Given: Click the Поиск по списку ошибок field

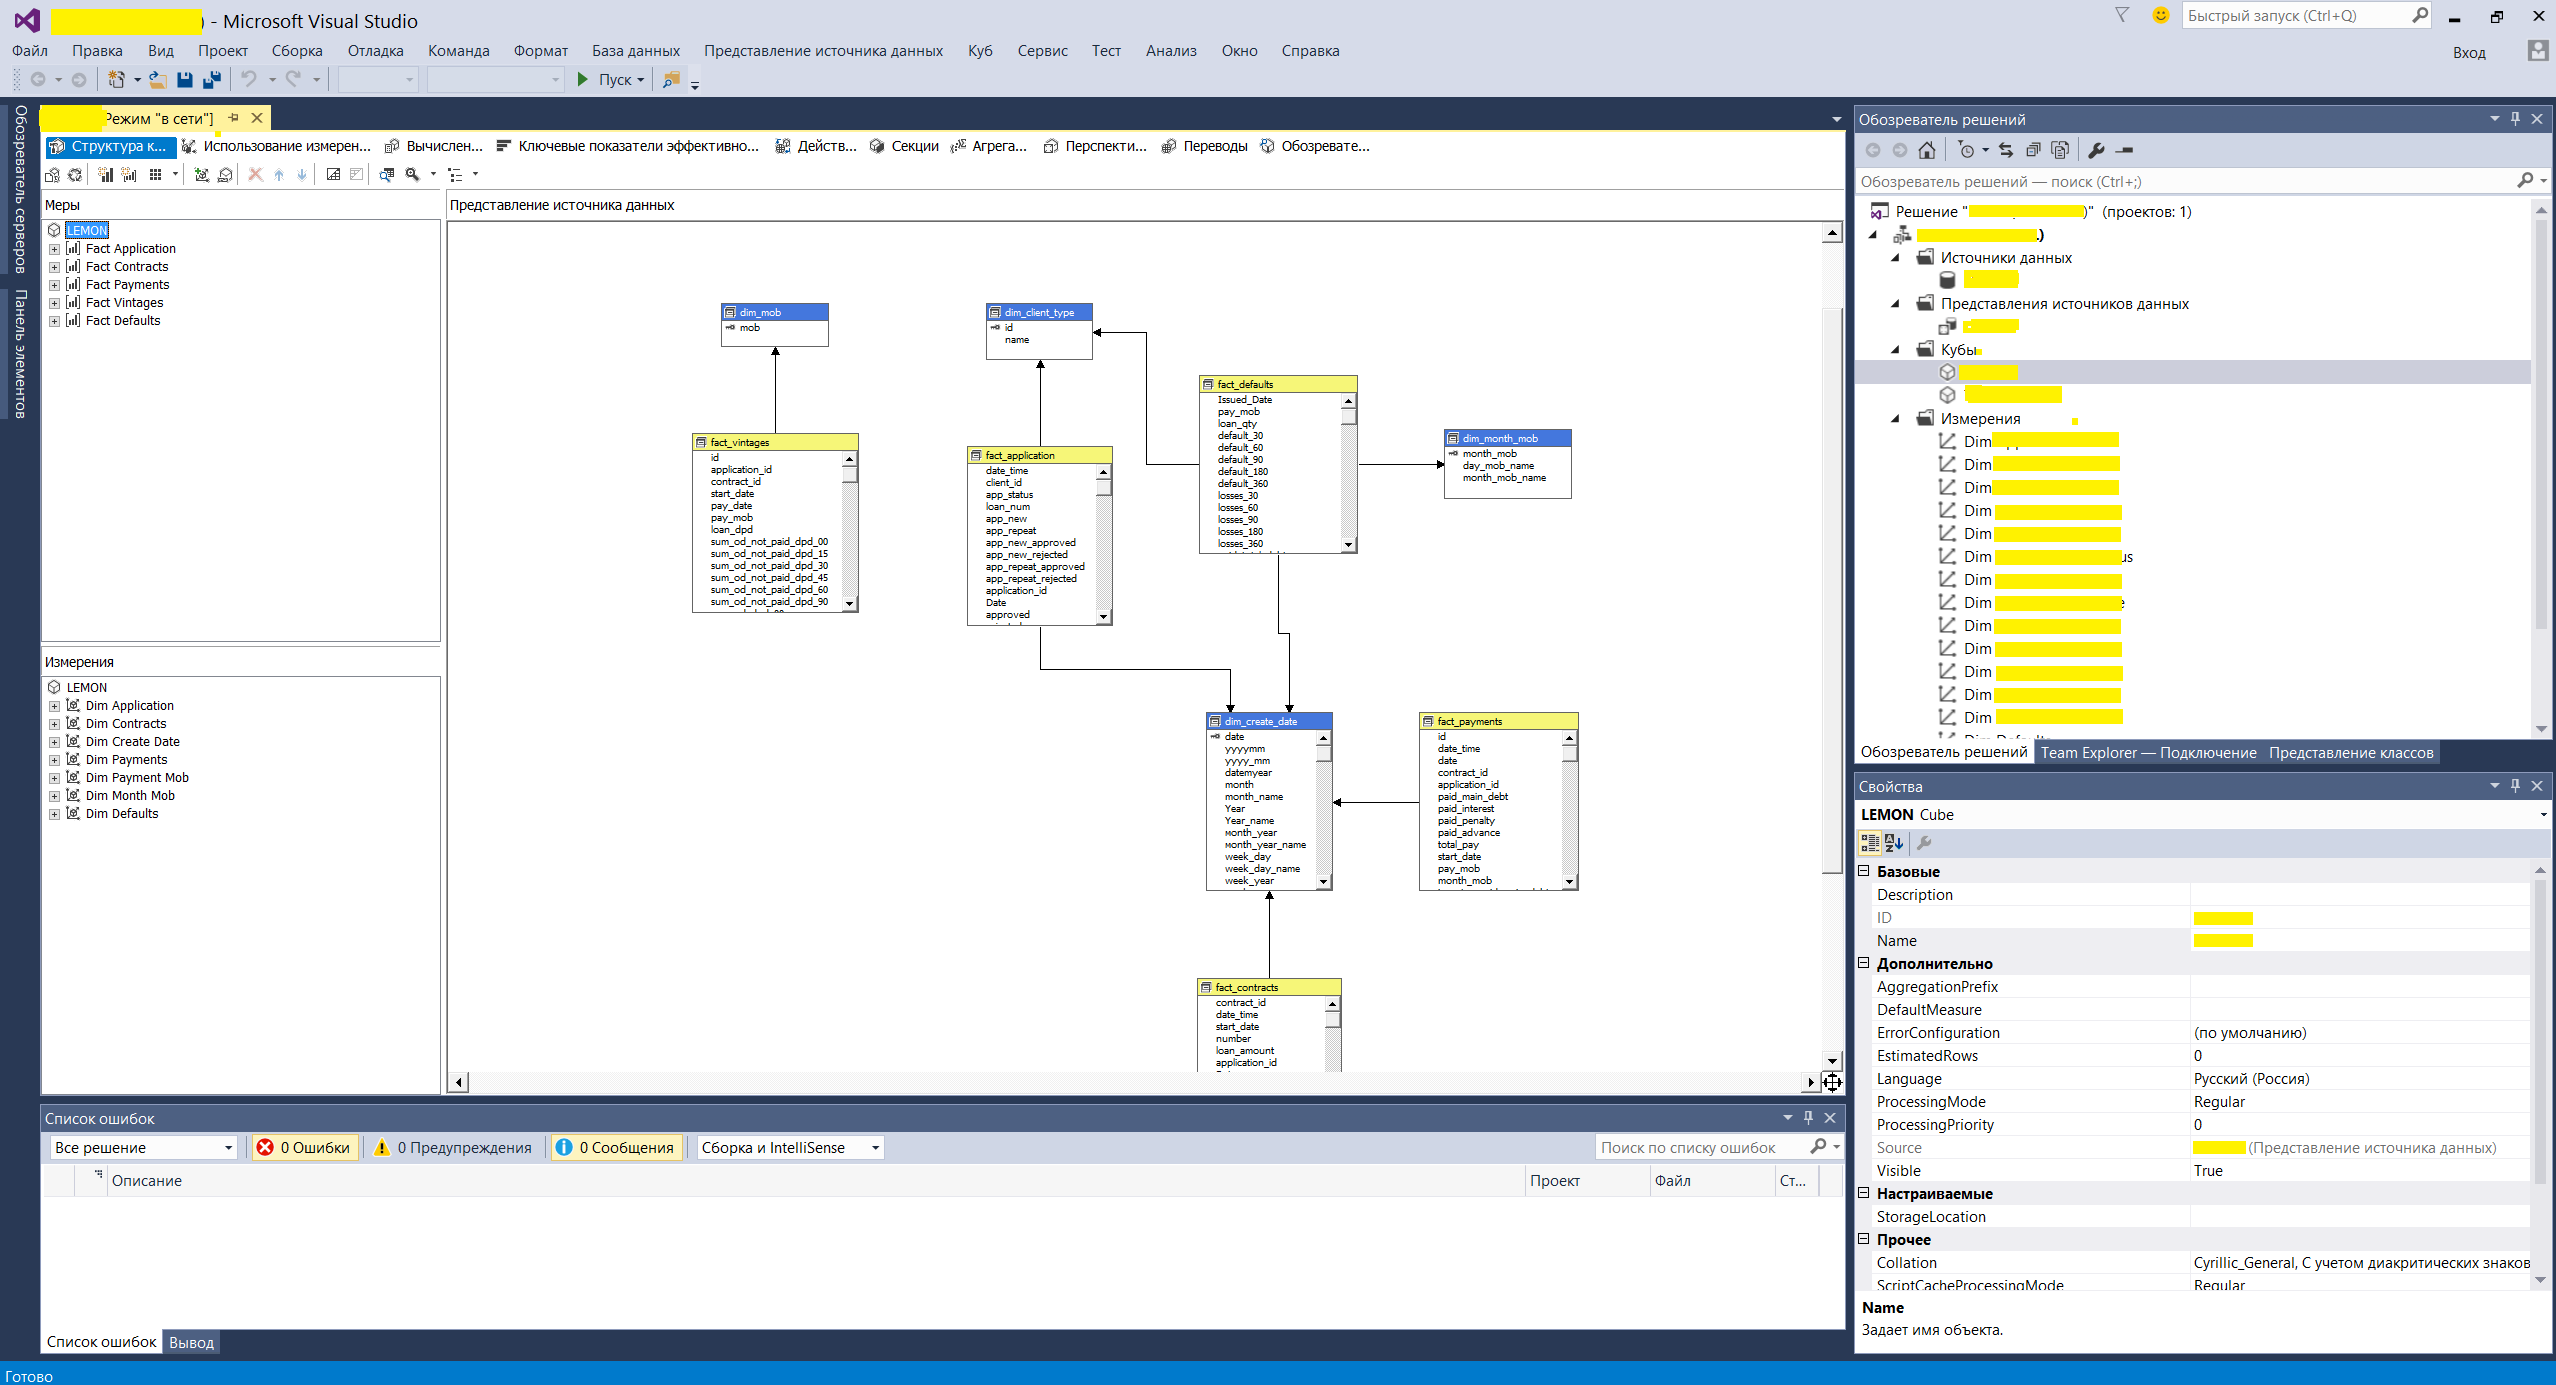Looking at the screenshot, I should [1717, 1148].
